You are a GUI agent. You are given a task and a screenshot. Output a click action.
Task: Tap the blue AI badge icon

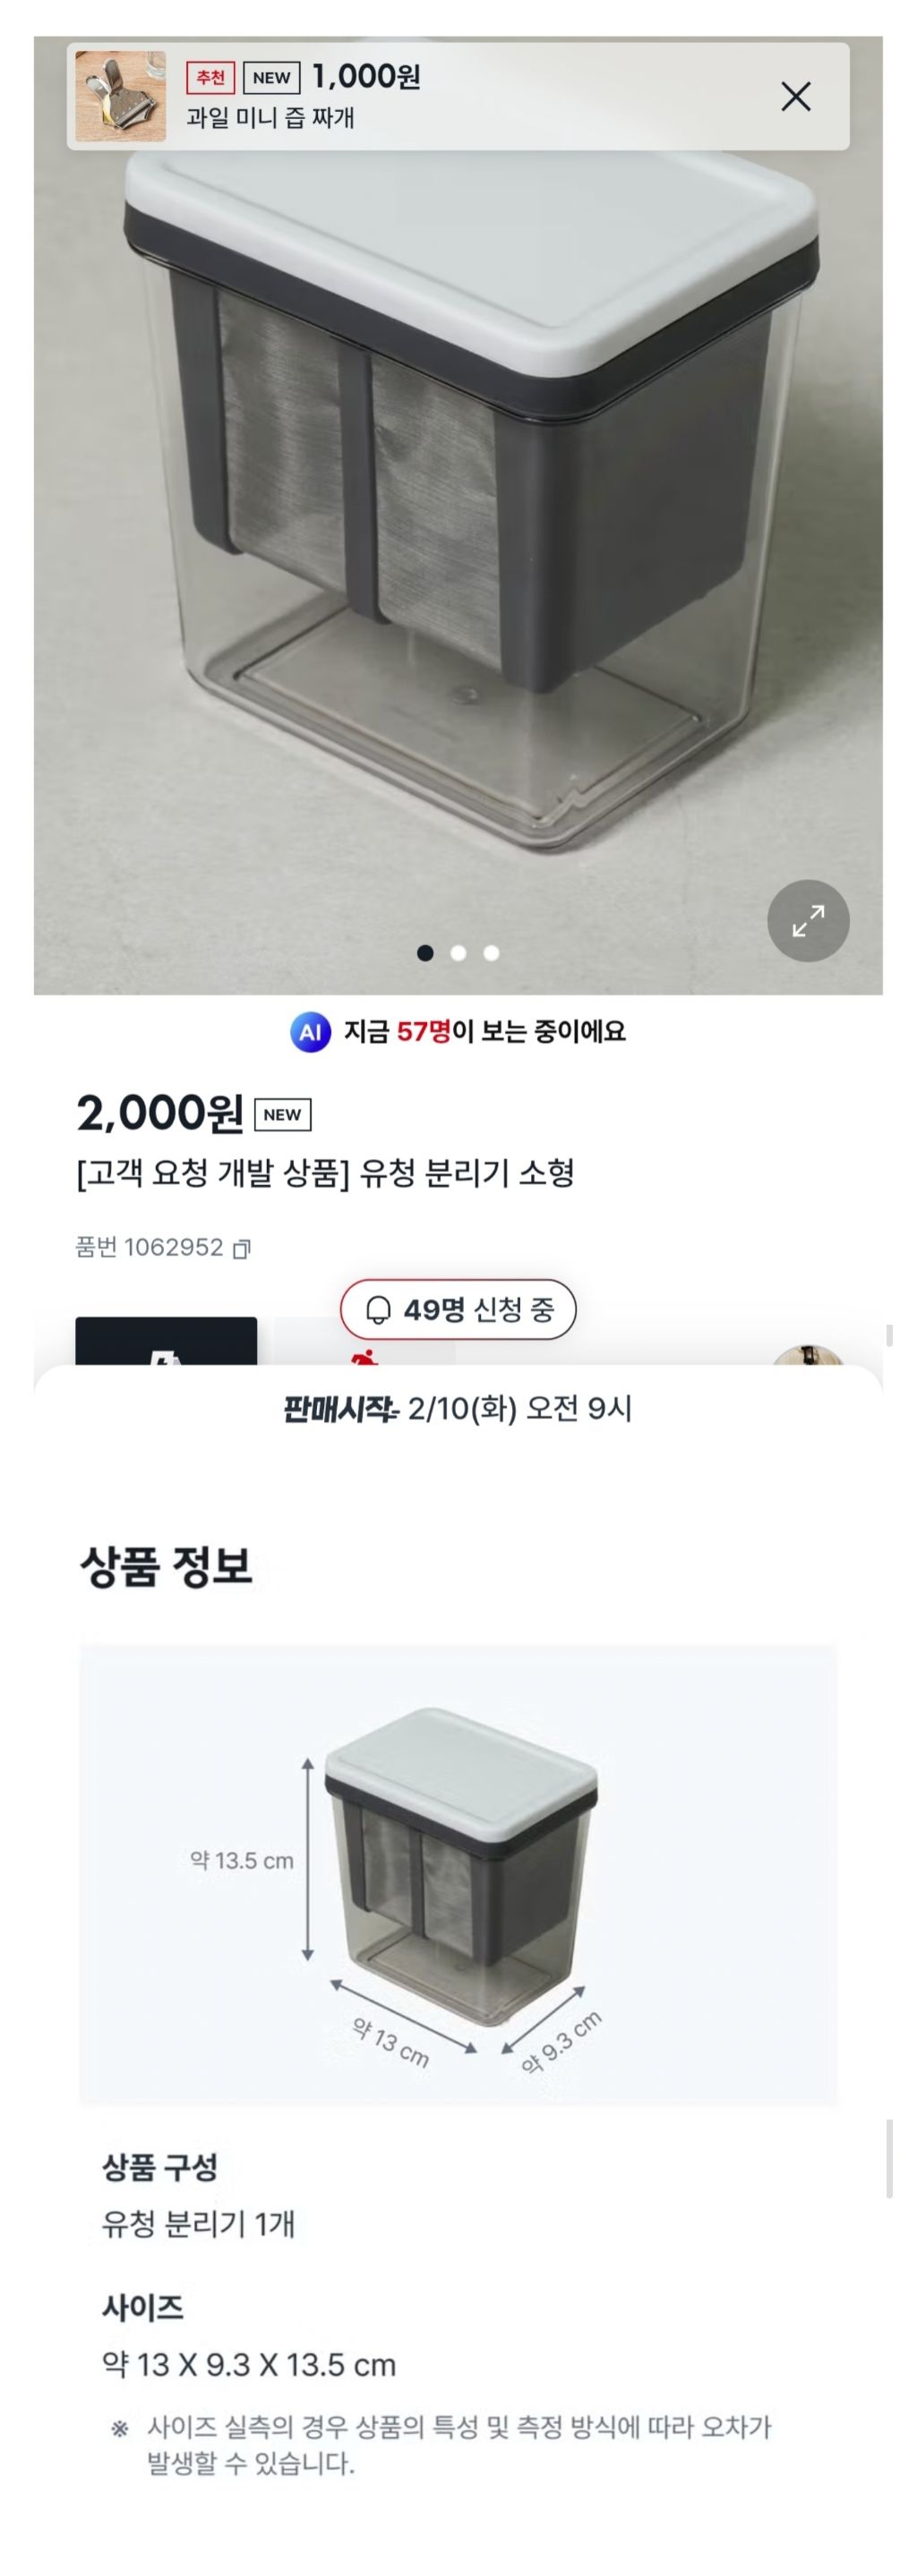pyautogui.click(x=310, y=1032)
